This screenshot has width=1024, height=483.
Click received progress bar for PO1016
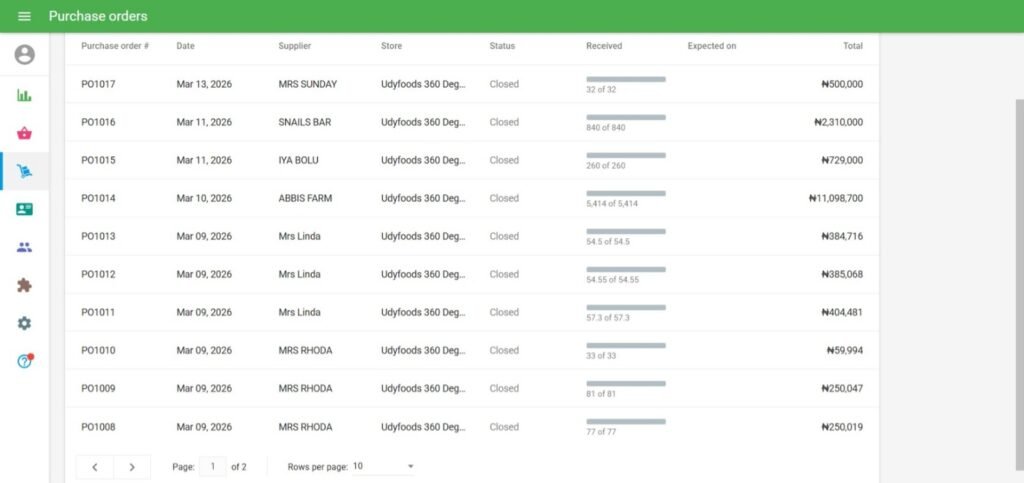[625, 117]
